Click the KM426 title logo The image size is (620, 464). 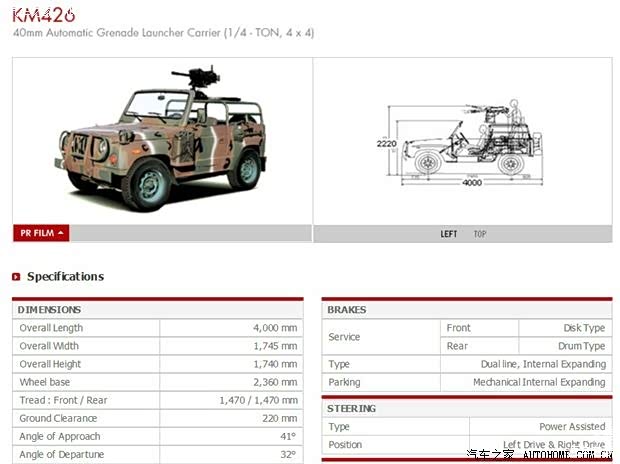pyautogui.click(x=43, y=14)
